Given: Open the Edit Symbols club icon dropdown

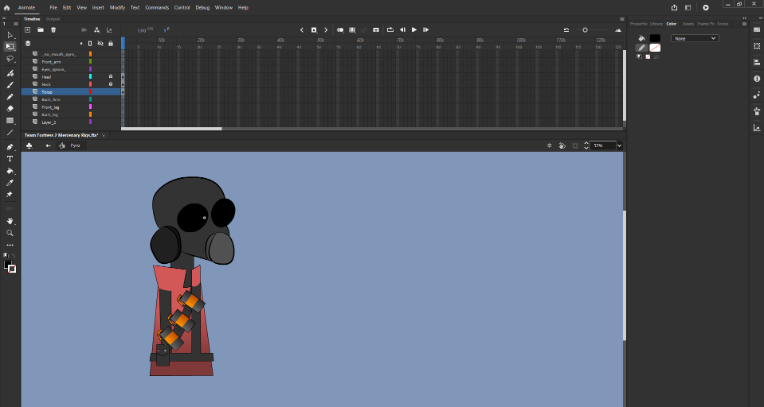Looking at the screenshot, I should tap(29, 146).
